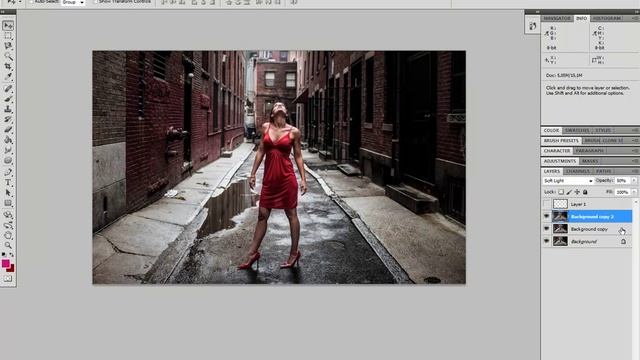The width and height of the screenshot is (640, 360).
Task: Select the Eraser tool
Action: (x=8, y=130)
